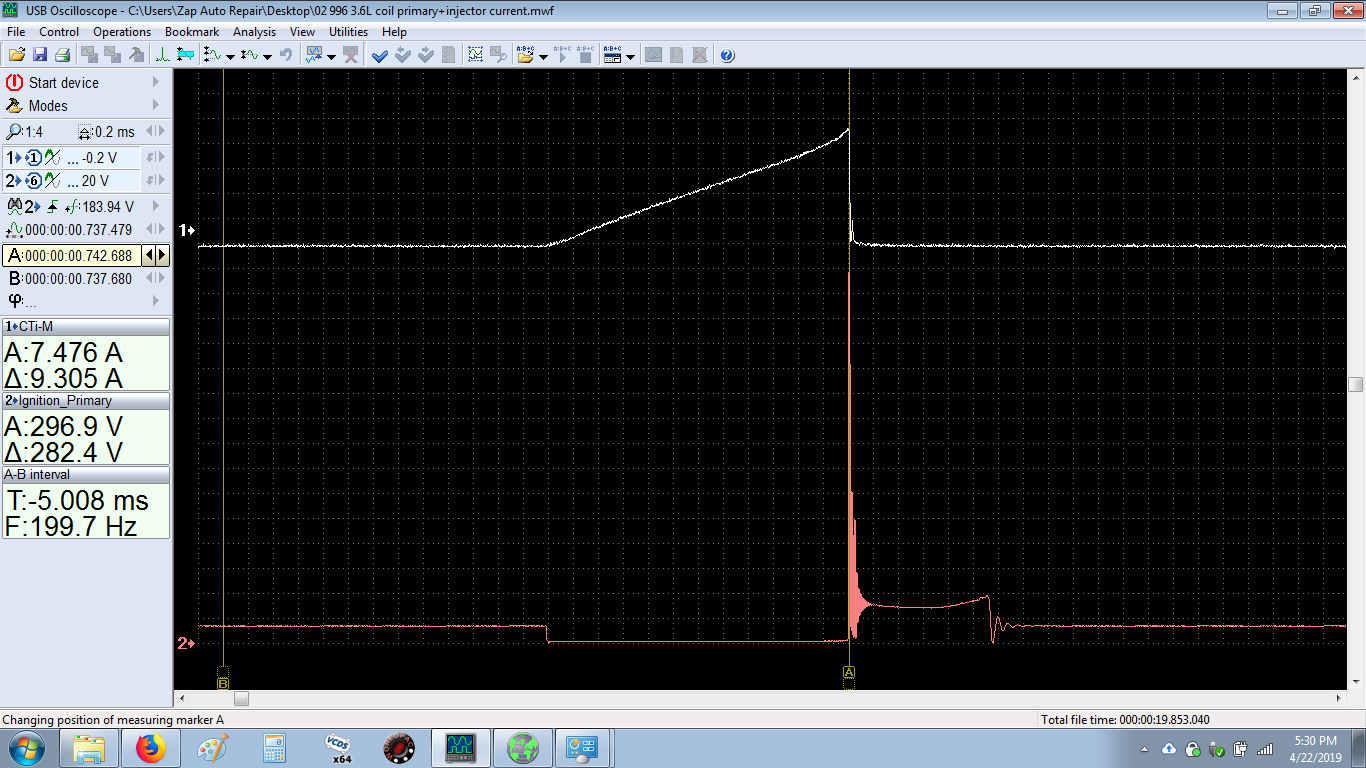The height and width of the screenshot is (768, 1366).
Task: Expand the Modes submenu arrow
Action: pyautogui.click(x=156, y=105)
